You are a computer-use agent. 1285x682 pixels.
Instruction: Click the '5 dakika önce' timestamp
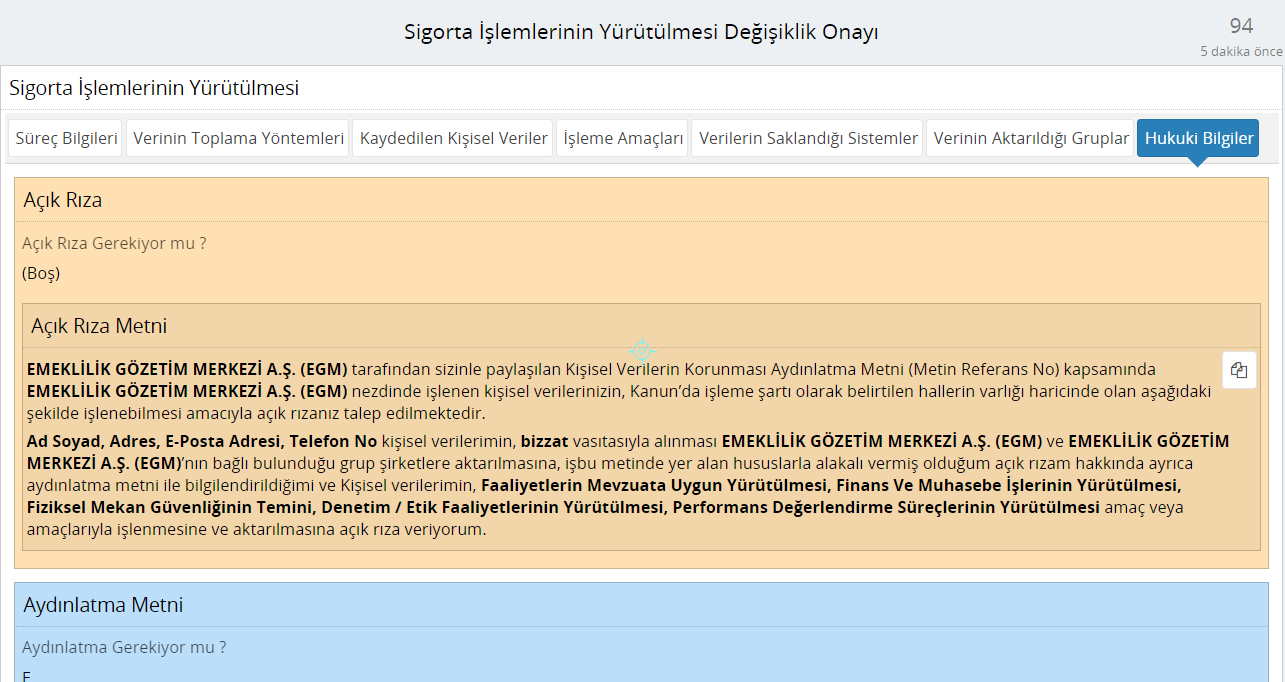click(1241, 51)
